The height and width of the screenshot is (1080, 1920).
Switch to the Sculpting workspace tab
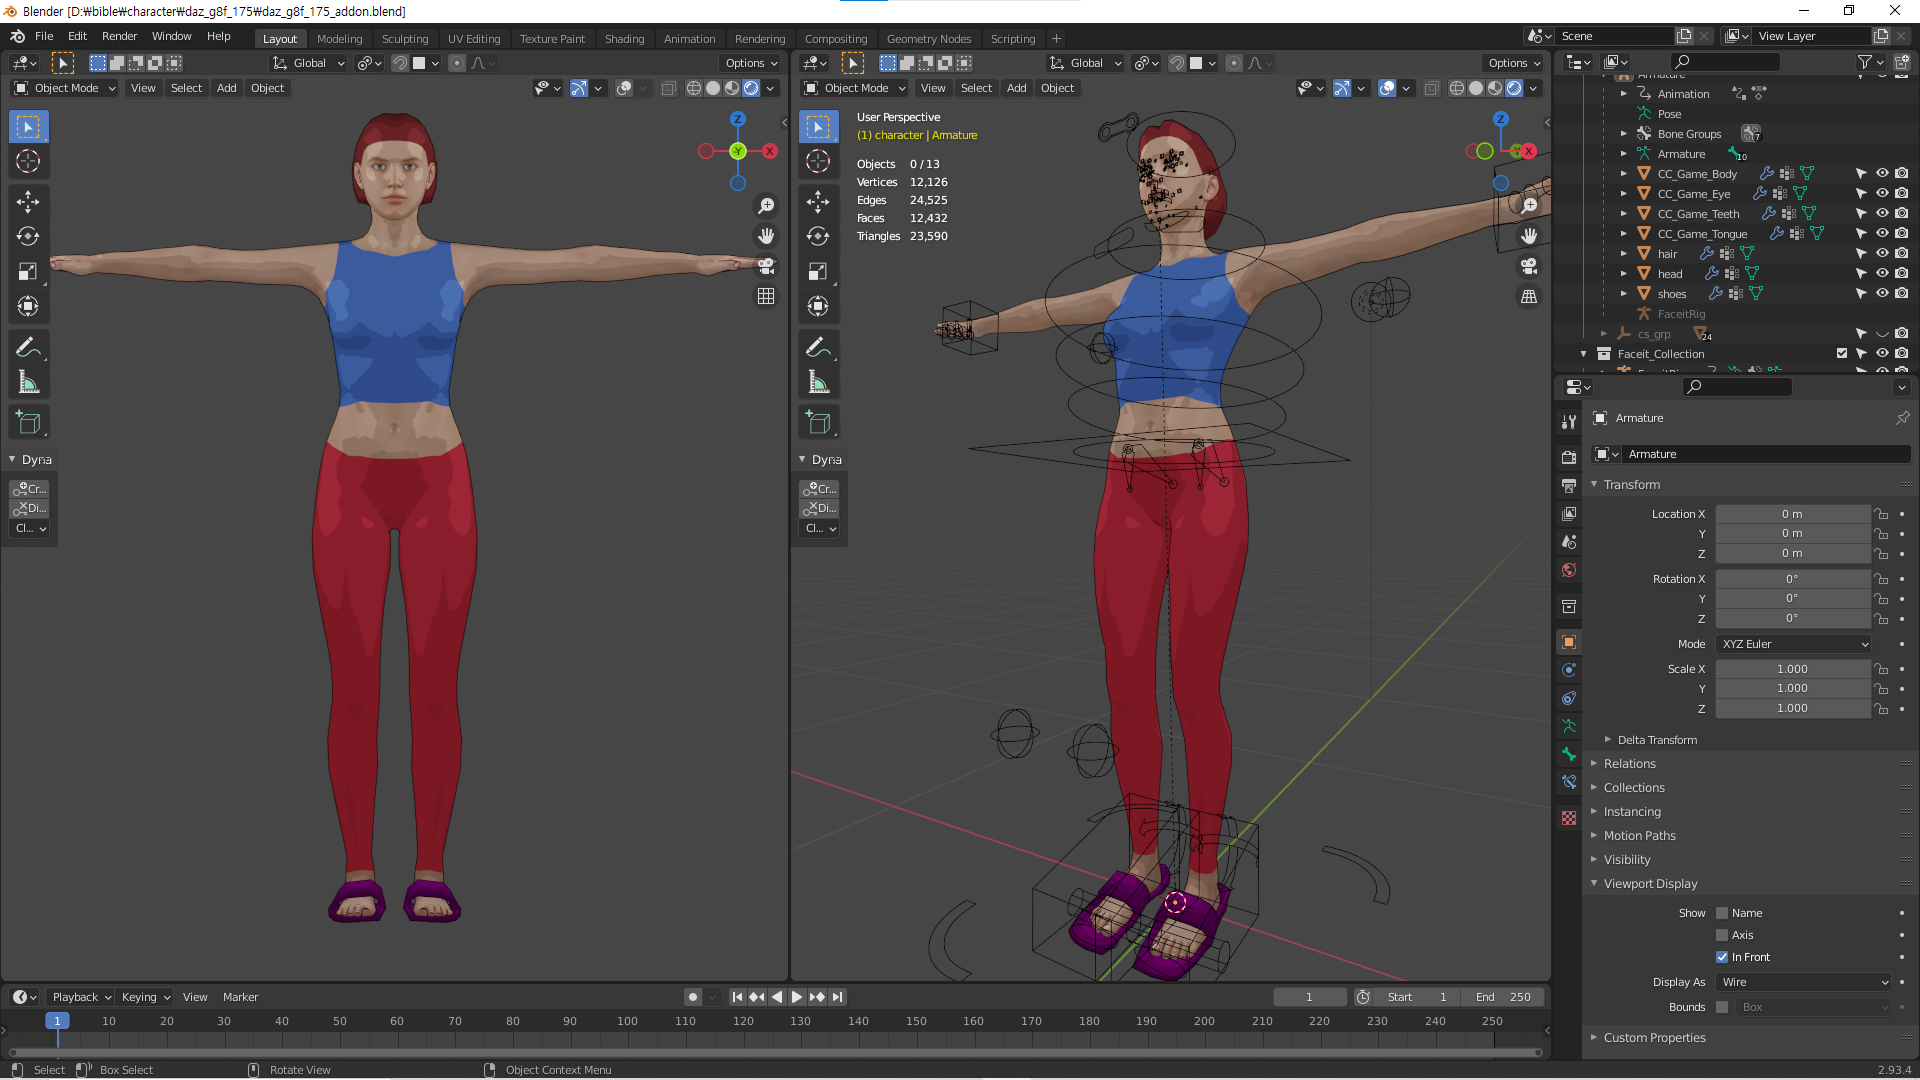(x=404, y=39)
